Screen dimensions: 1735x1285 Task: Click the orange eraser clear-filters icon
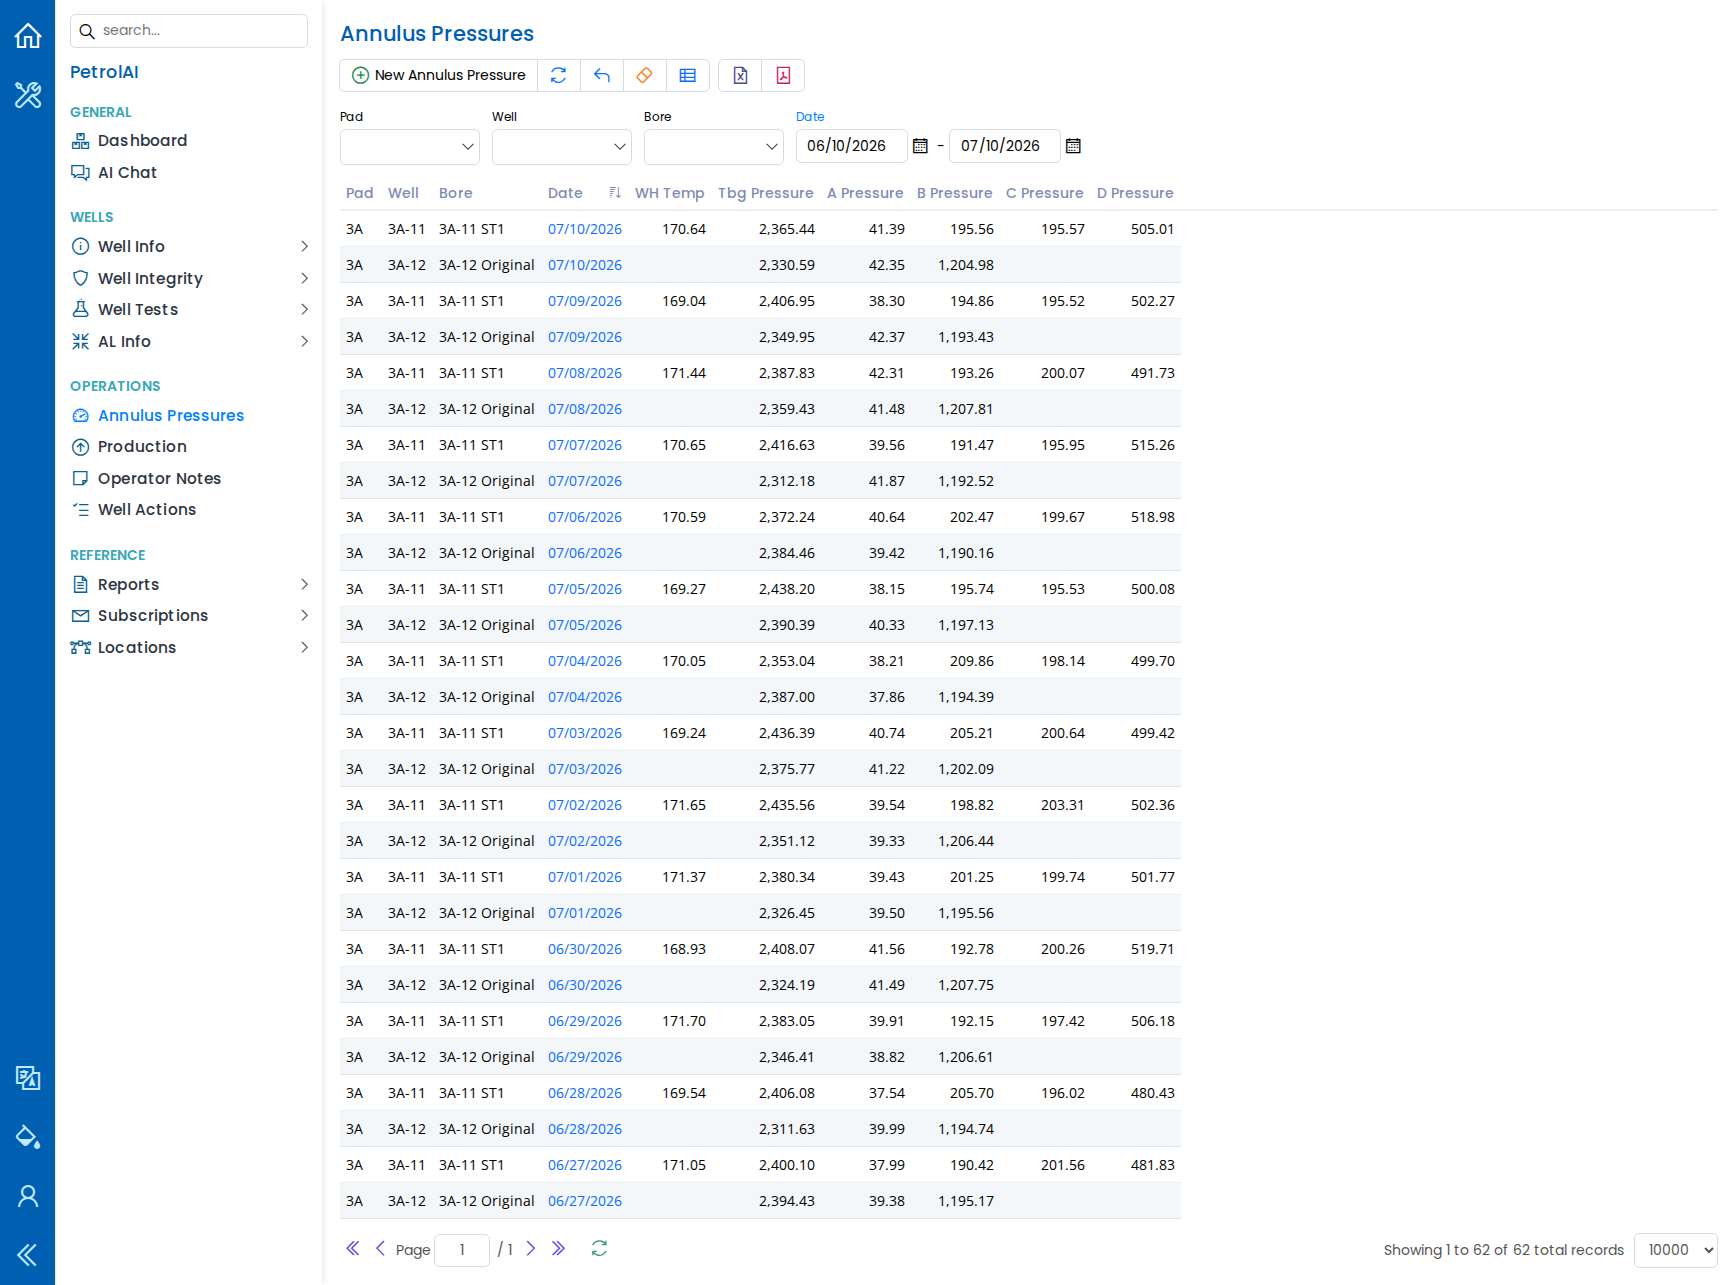click(645, 75)
